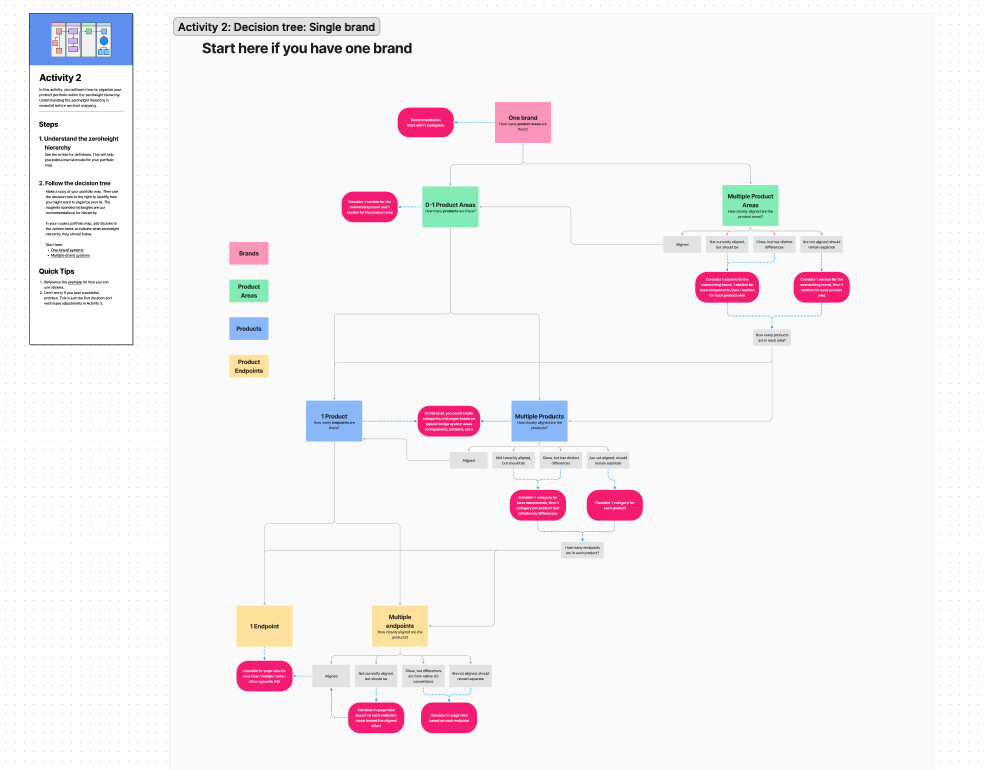
Task: Click the recommendation bubble left of 0-1 Product Areas
Action: (369, 207)
